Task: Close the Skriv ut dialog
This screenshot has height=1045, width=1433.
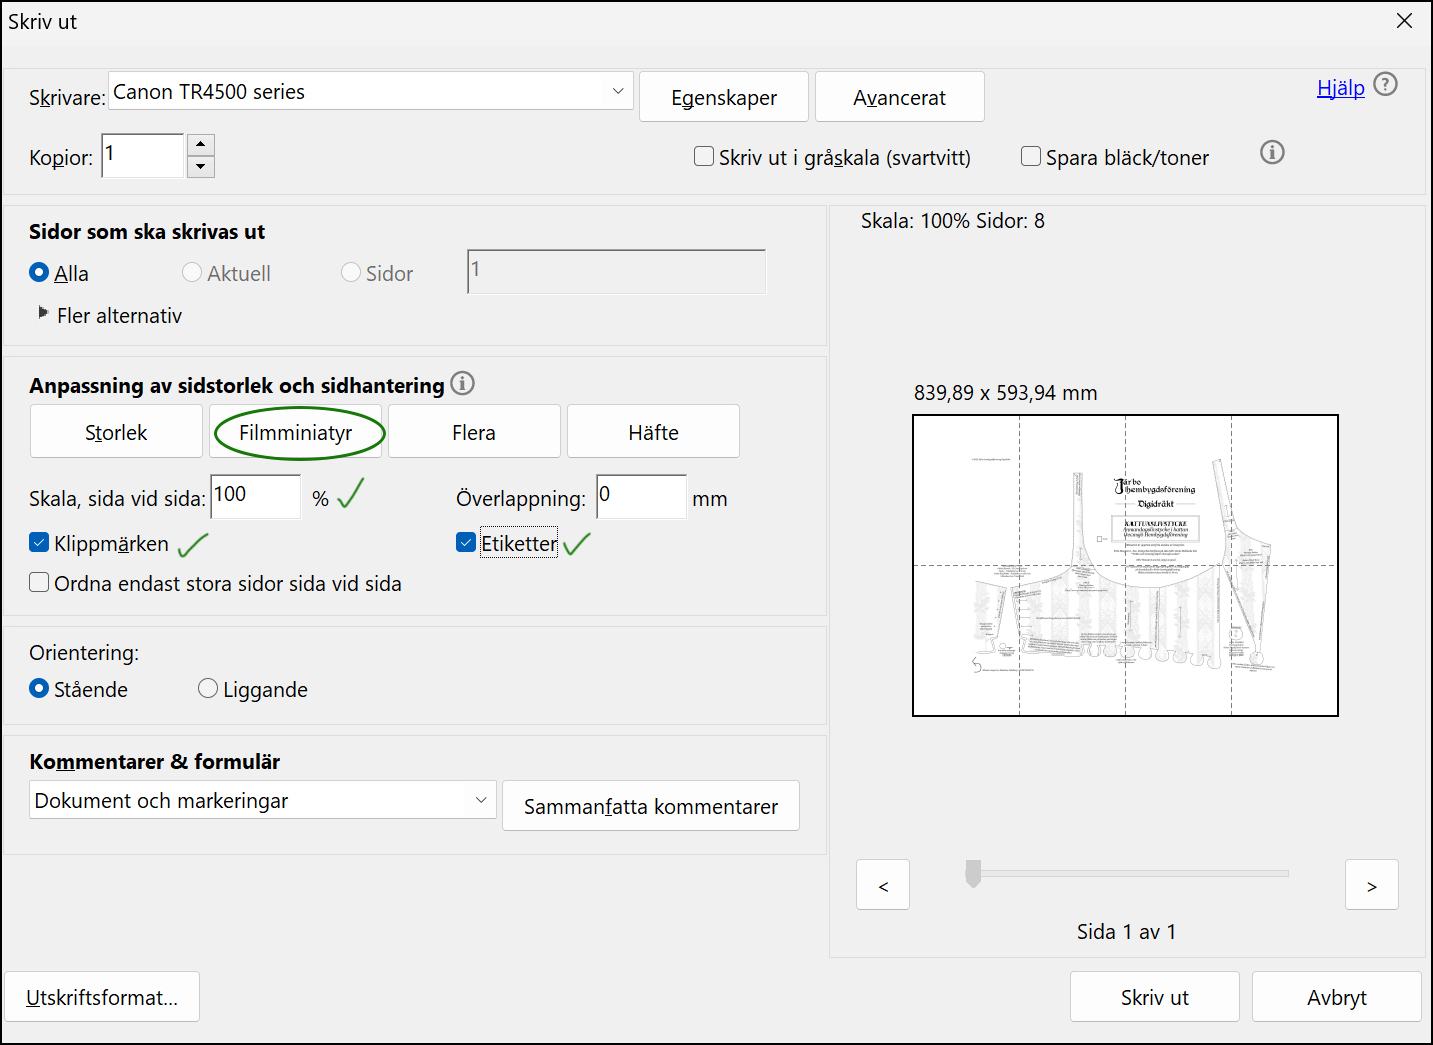Action: click(x=1404, y=21)
